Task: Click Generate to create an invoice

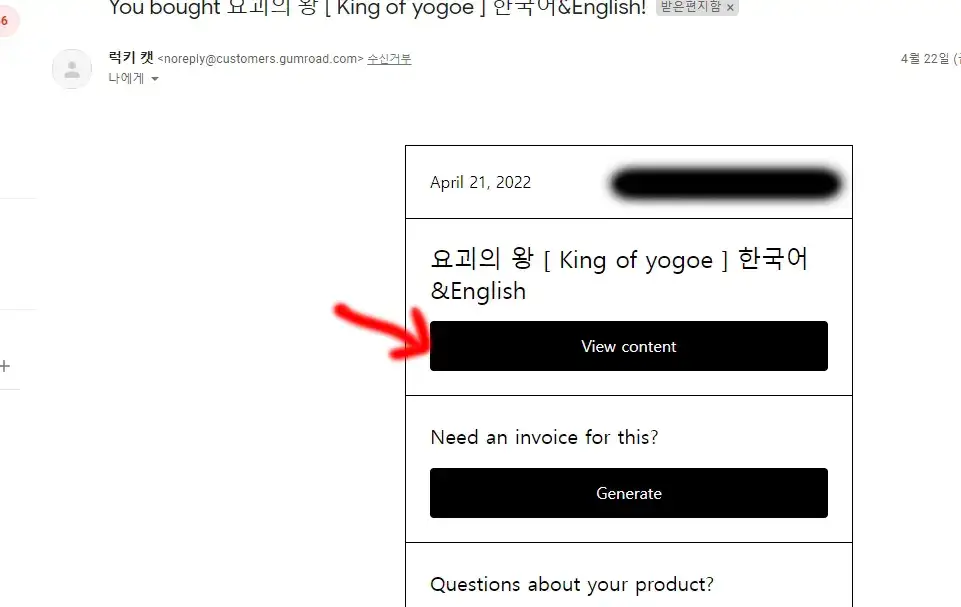Action: (x=629, y=493)
